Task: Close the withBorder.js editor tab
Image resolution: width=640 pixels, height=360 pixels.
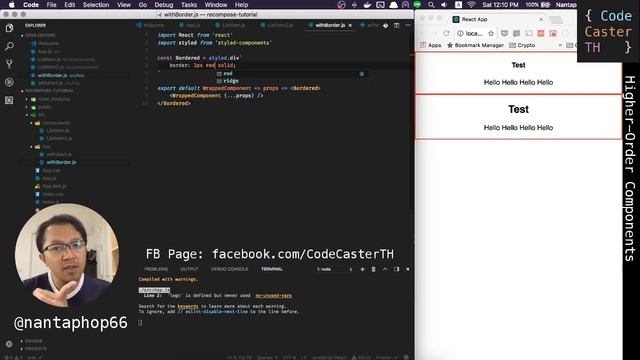Action: coord(350,25)
